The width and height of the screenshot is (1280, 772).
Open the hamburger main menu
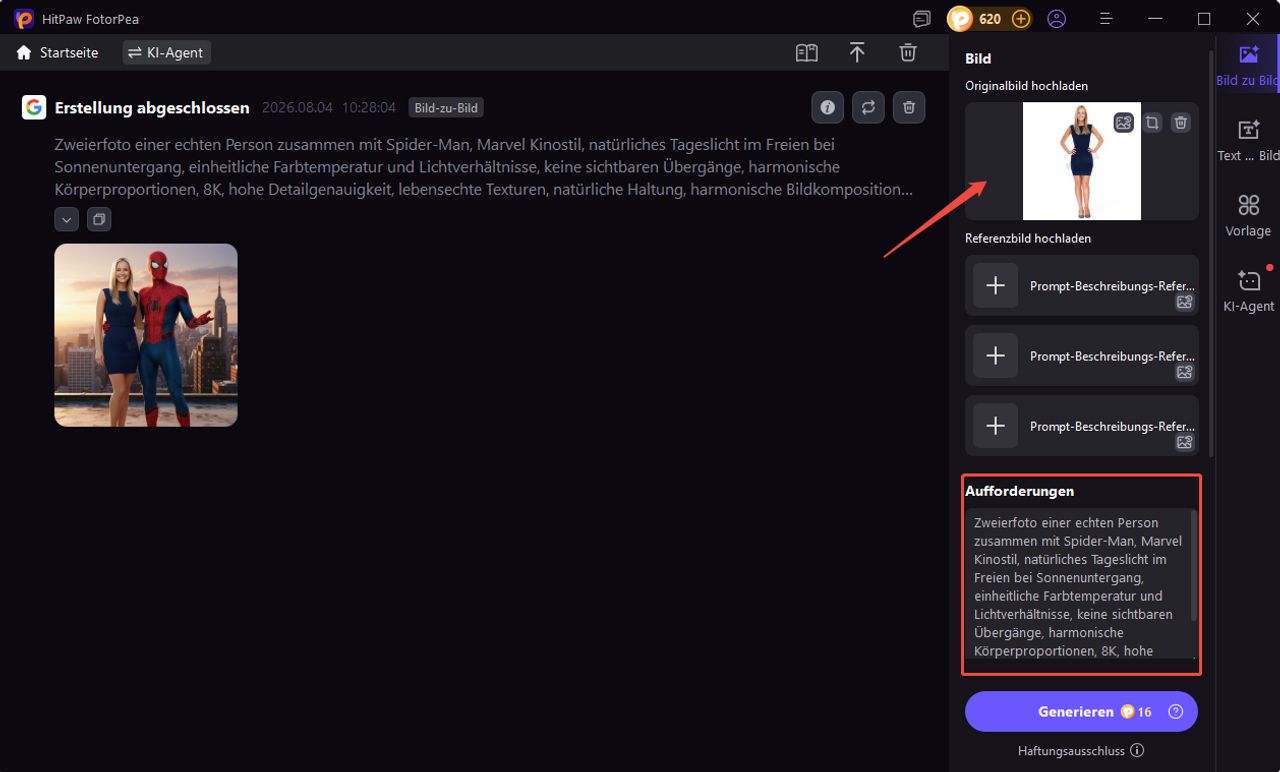[x=1106, y=19]
